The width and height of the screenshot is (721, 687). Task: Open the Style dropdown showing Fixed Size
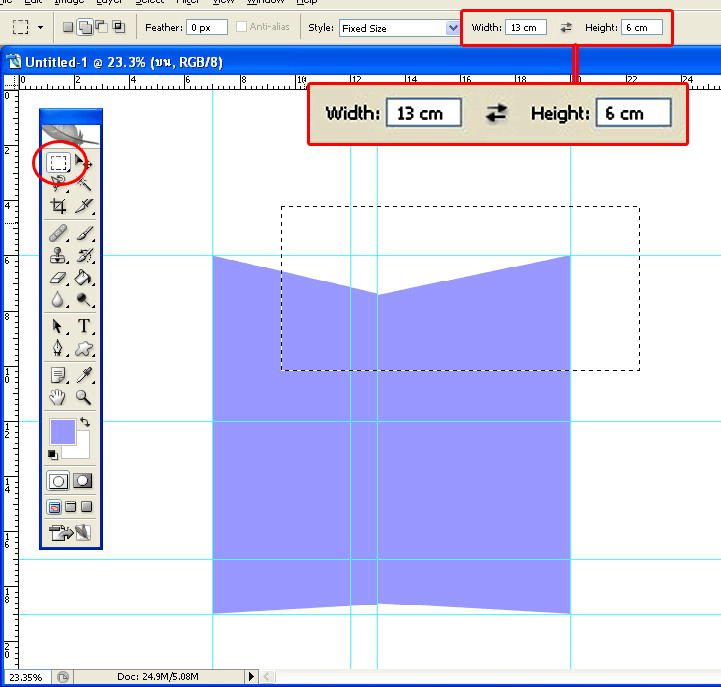[399, 28]
